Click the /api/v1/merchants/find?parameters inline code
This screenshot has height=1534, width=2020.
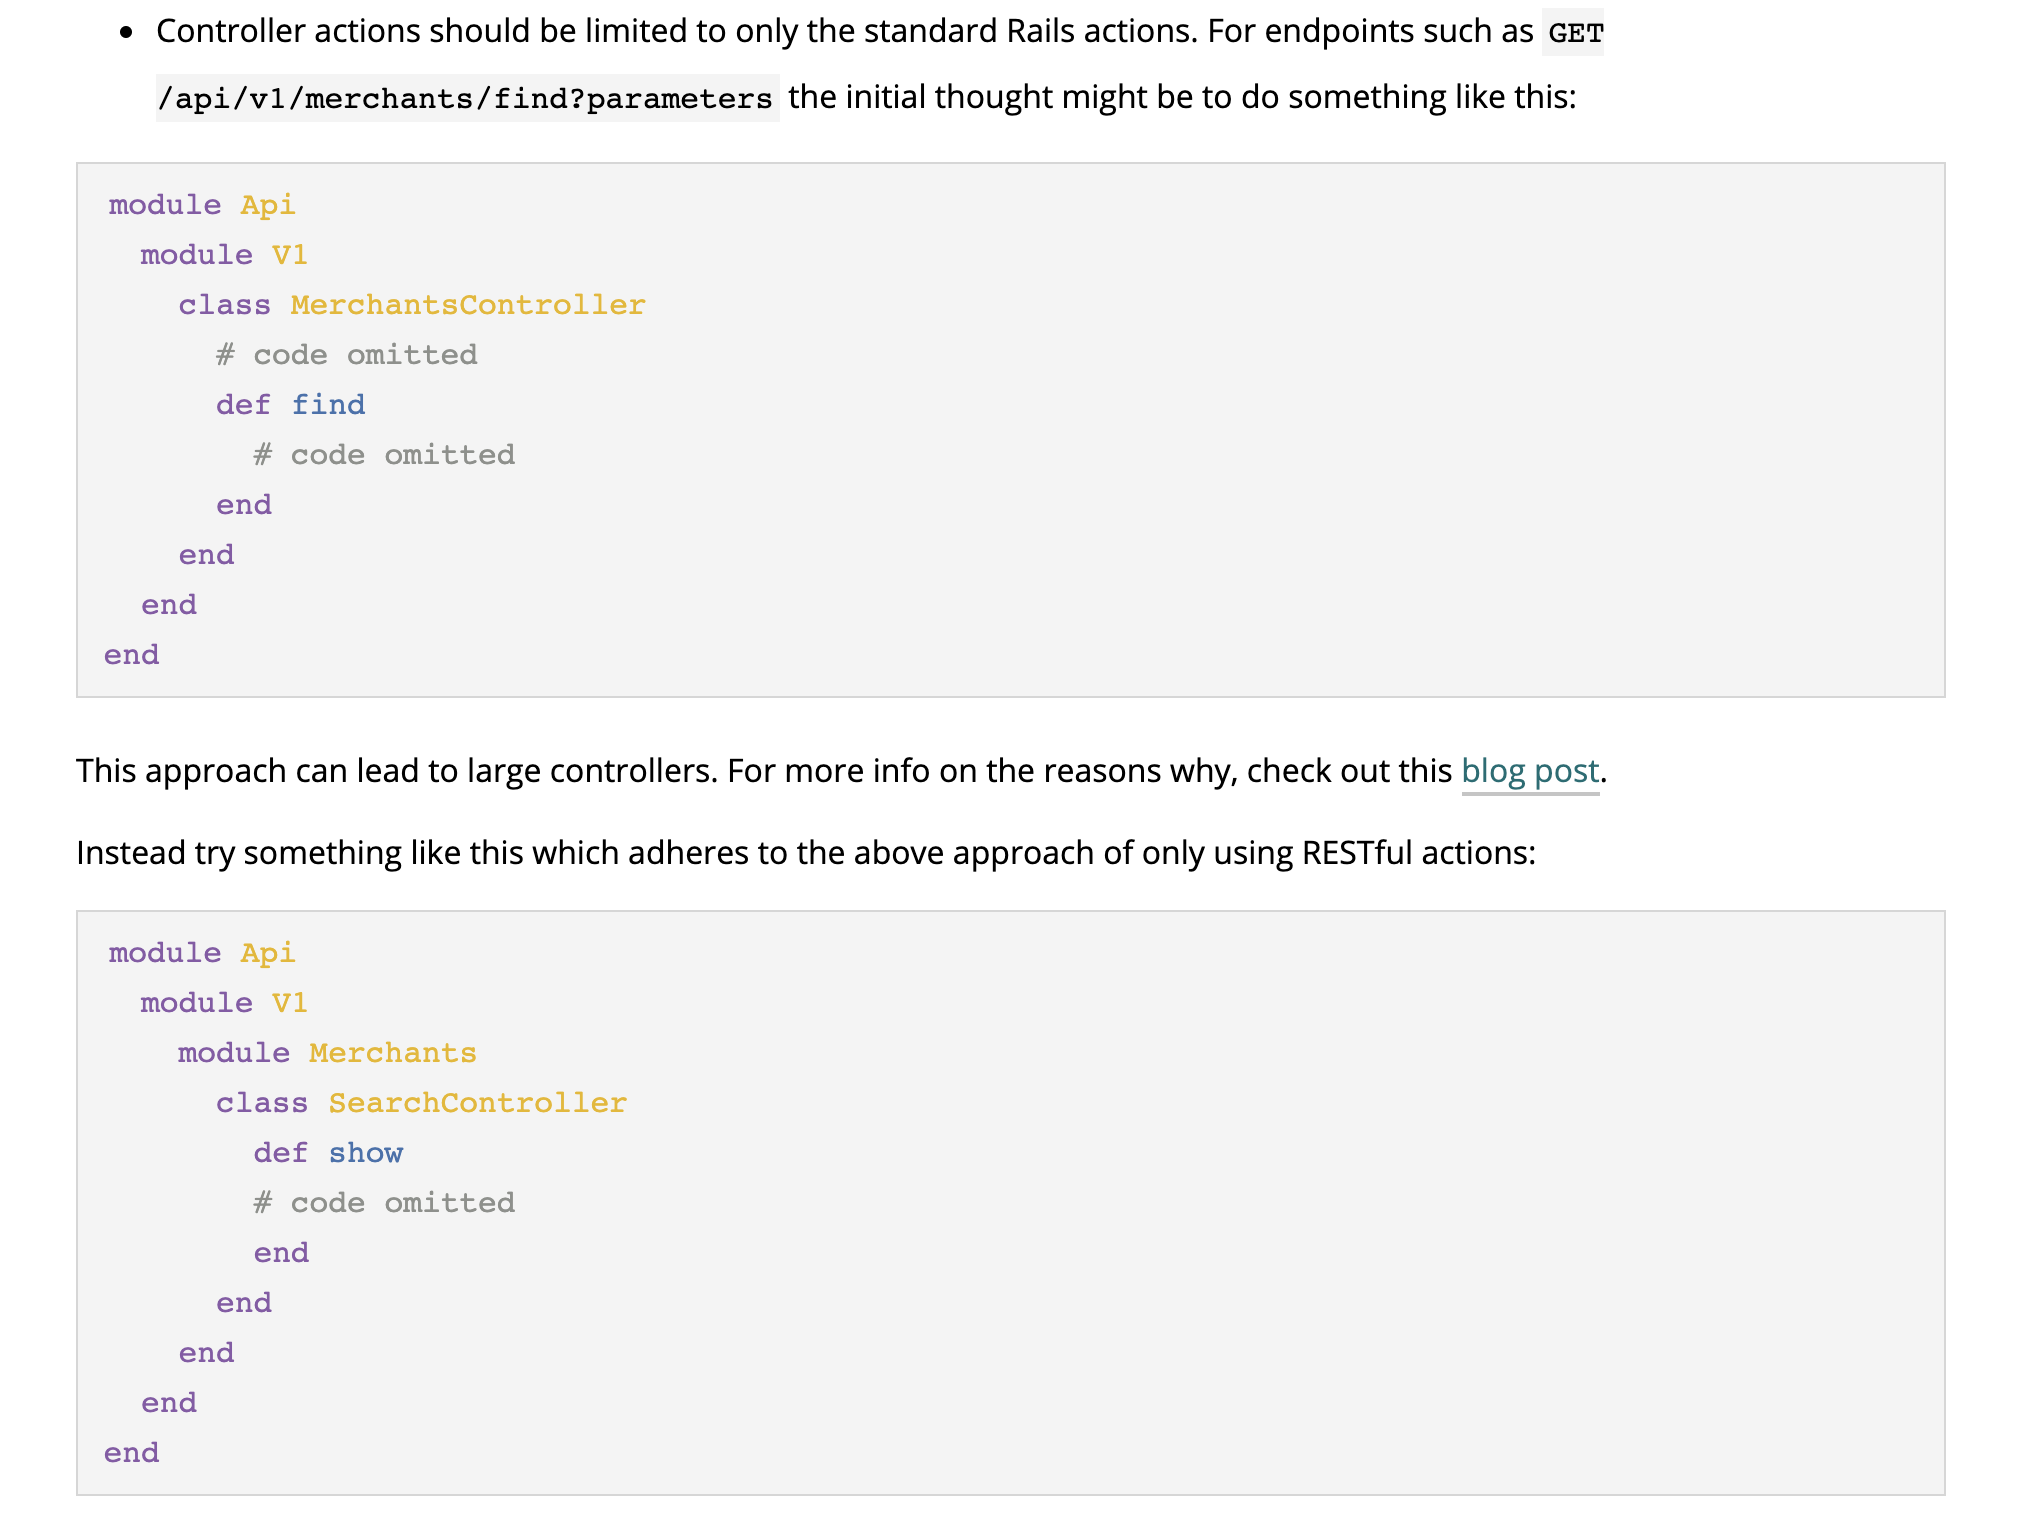pos(466,98)
